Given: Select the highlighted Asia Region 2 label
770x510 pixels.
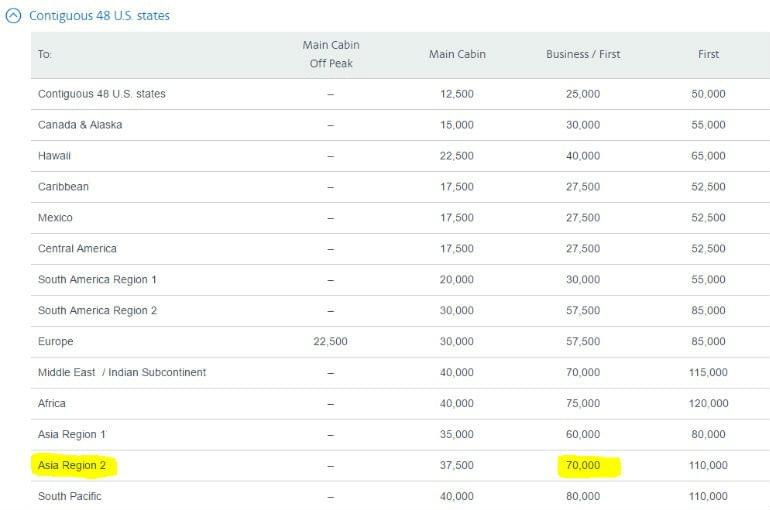Looking at the screenshot, I should 72,465.
